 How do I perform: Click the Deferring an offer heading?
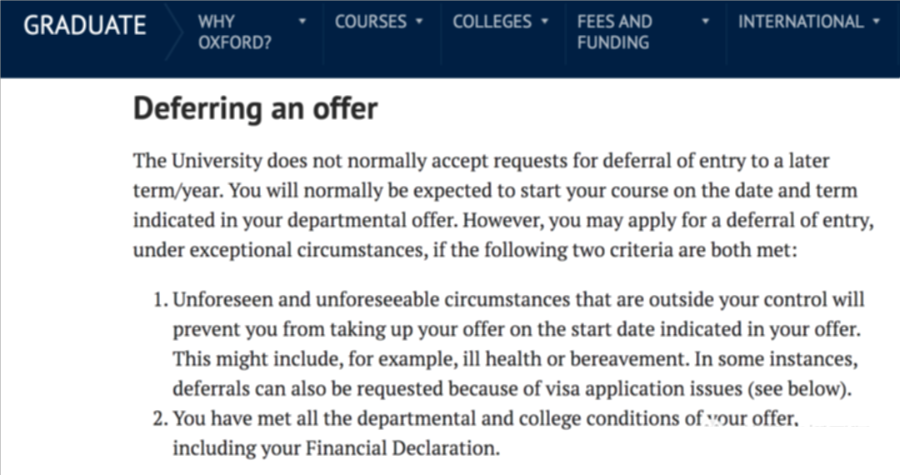pos(255,108)
